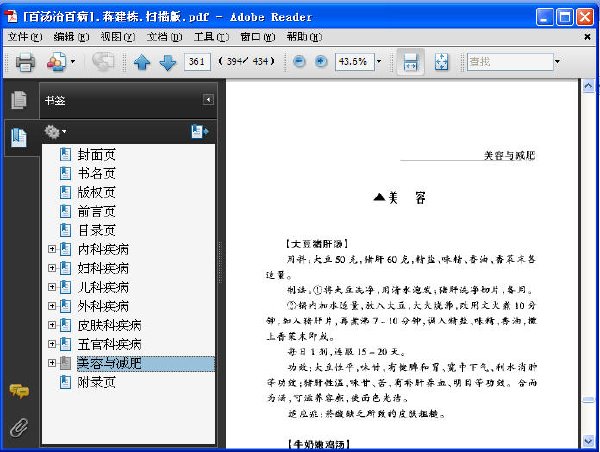The width and height of the screenshot is (600, 452).
Task: Maximize the Adobe Reader window
Action: (565, 16)
